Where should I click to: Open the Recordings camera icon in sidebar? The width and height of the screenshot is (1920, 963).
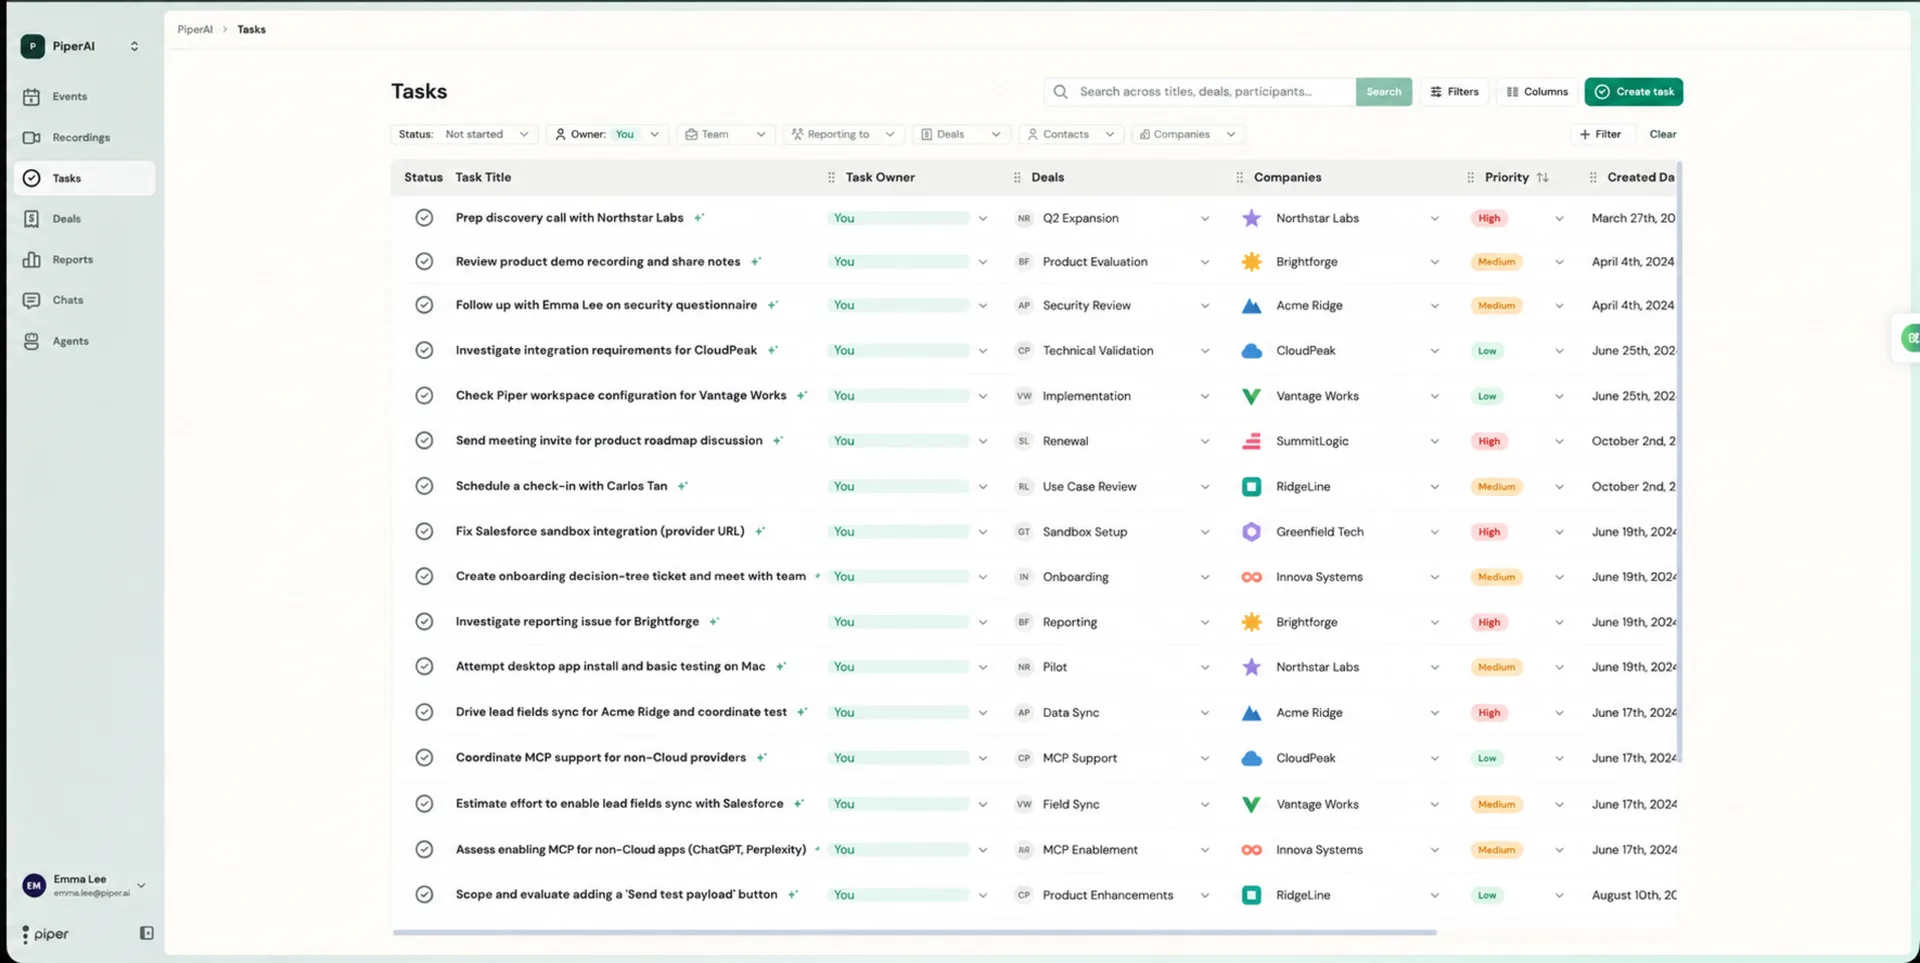(x=32, y=138)
